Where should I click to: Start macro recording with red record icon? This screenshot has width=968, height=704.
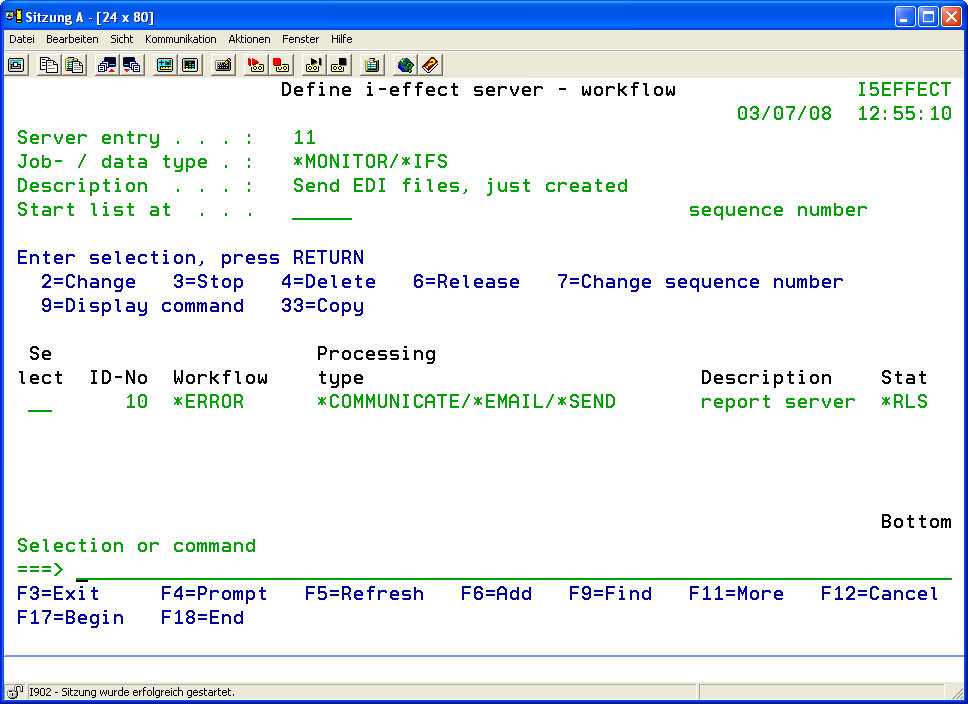coord(256,65)
